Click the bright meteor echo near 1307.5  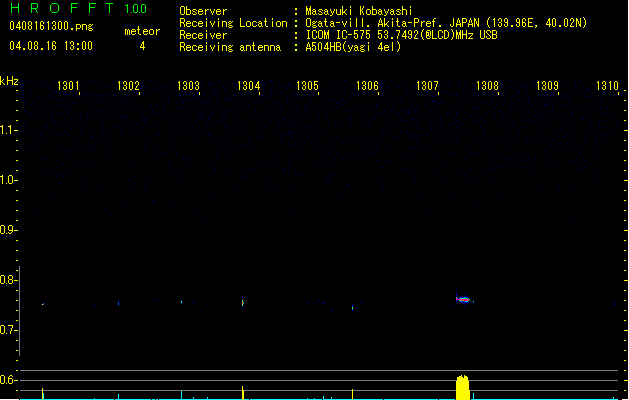tap(463, 299)
